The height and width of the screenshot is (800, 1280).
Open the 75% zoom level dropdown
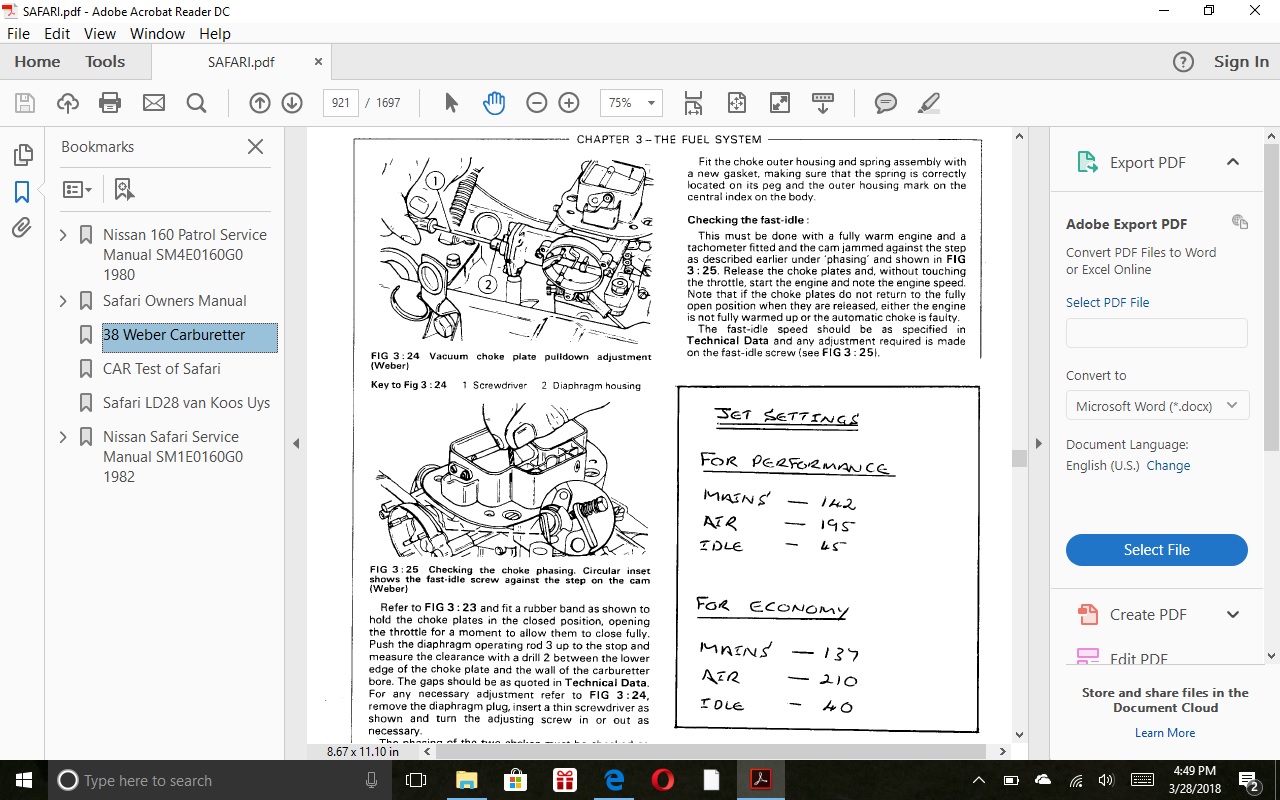click(631, 103)
